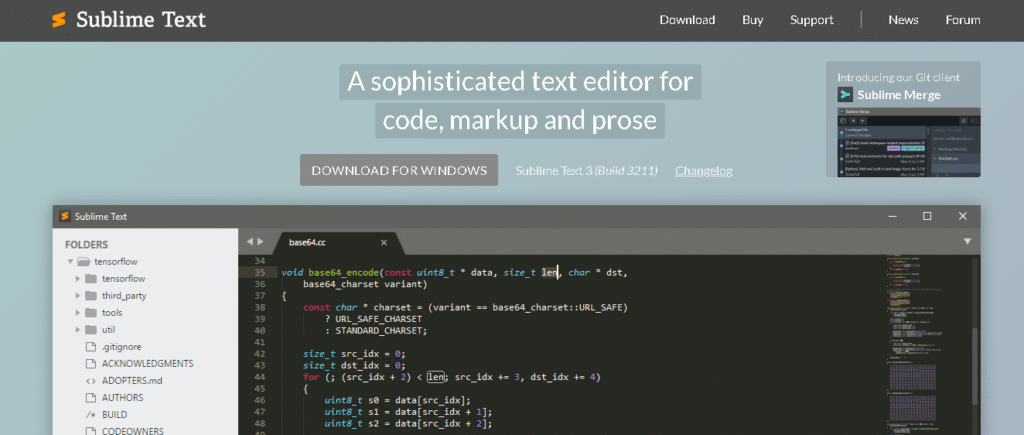Screen dimensions: 1024x435
Task: Click the AUTHORS file icon
Action: (x=91, y=398)
